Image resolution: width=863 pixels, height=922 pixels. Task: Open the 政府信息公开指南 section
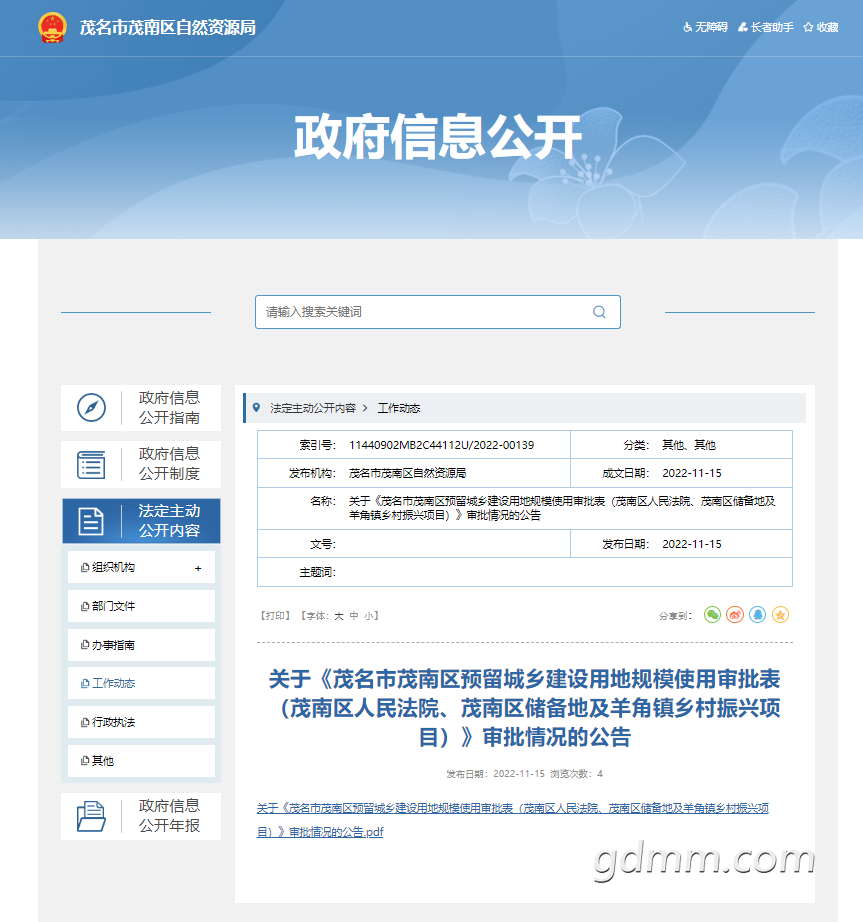click(x=141, y=408)
